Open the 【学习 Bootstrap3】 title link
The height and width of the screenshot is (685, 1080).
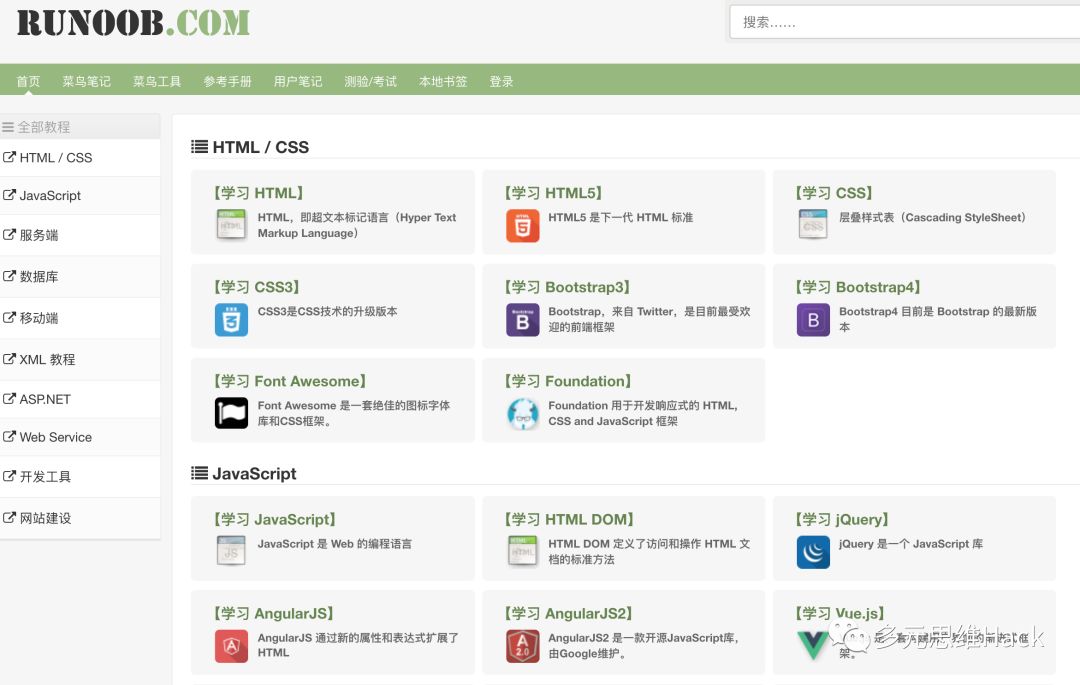pos(567,286)
